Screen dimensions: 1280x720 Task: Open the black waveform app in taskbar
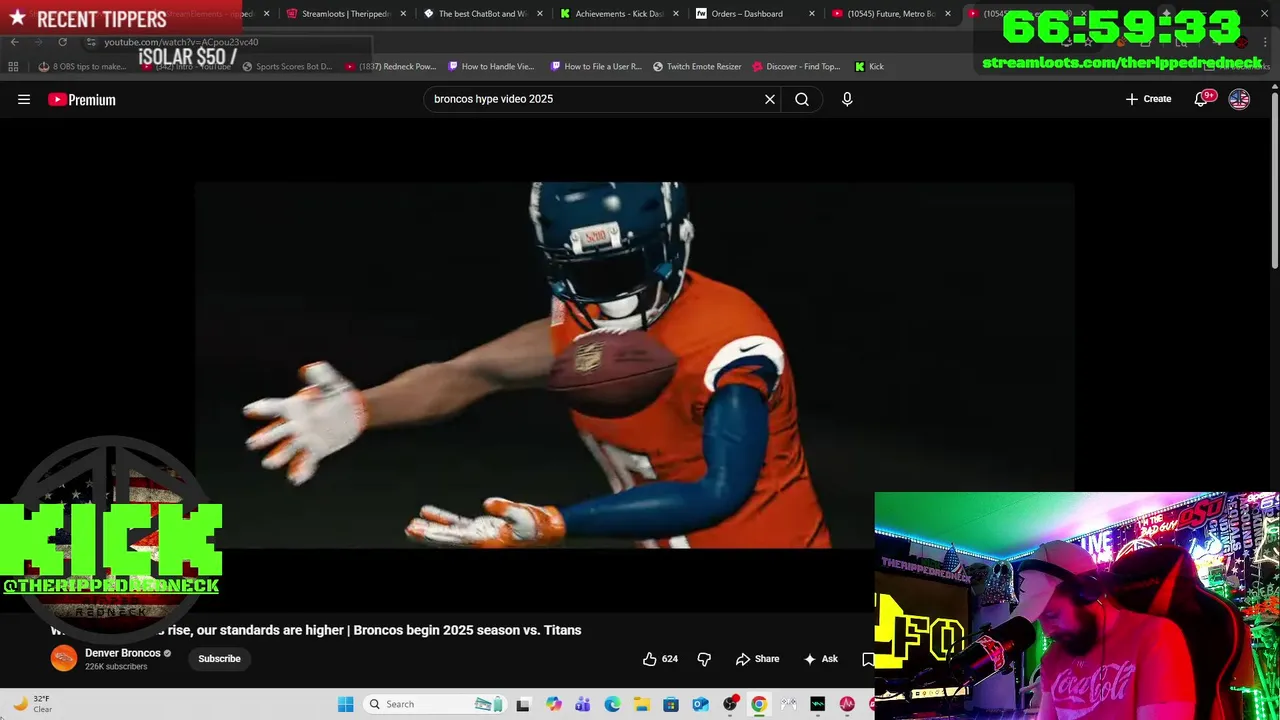pyautogui.click(x=817, y=704)
